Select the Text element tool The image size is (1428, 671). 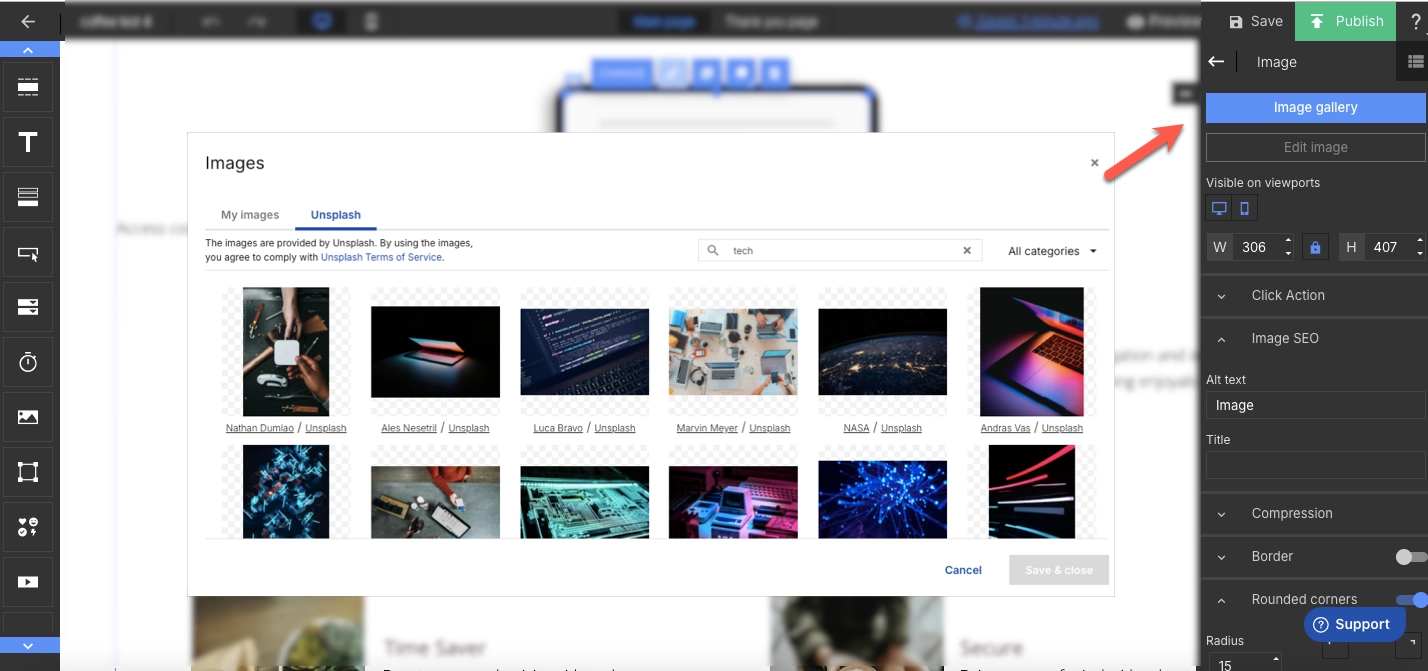click(27, 141)
